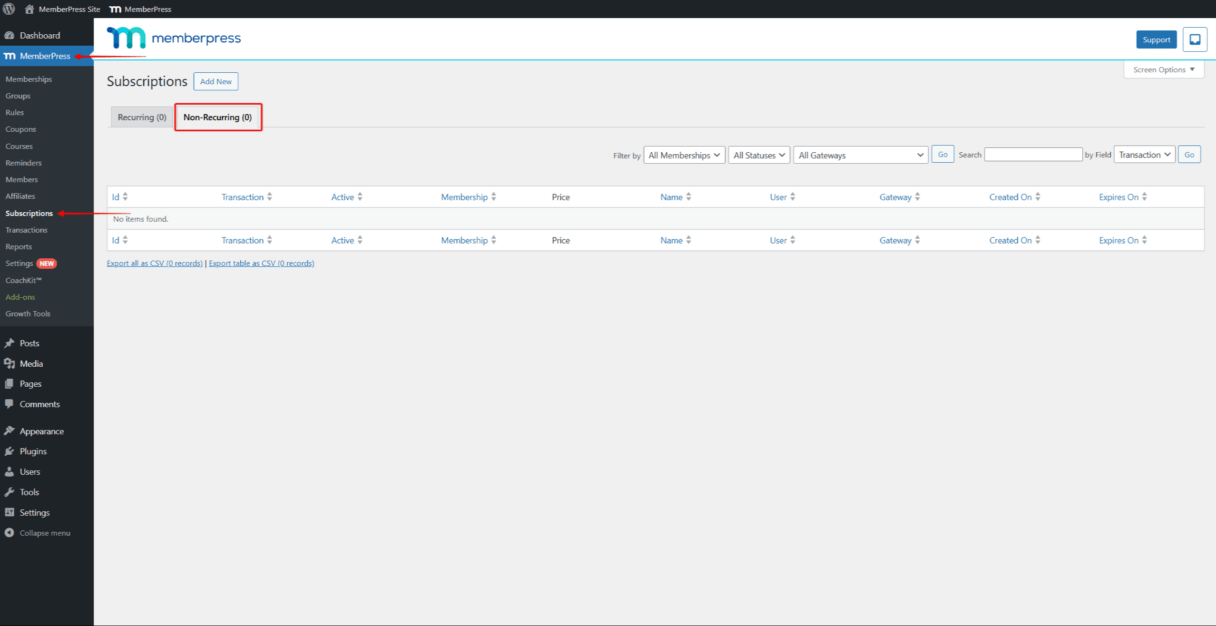Open Rules in MemberPress submenu

coord(15,113)
